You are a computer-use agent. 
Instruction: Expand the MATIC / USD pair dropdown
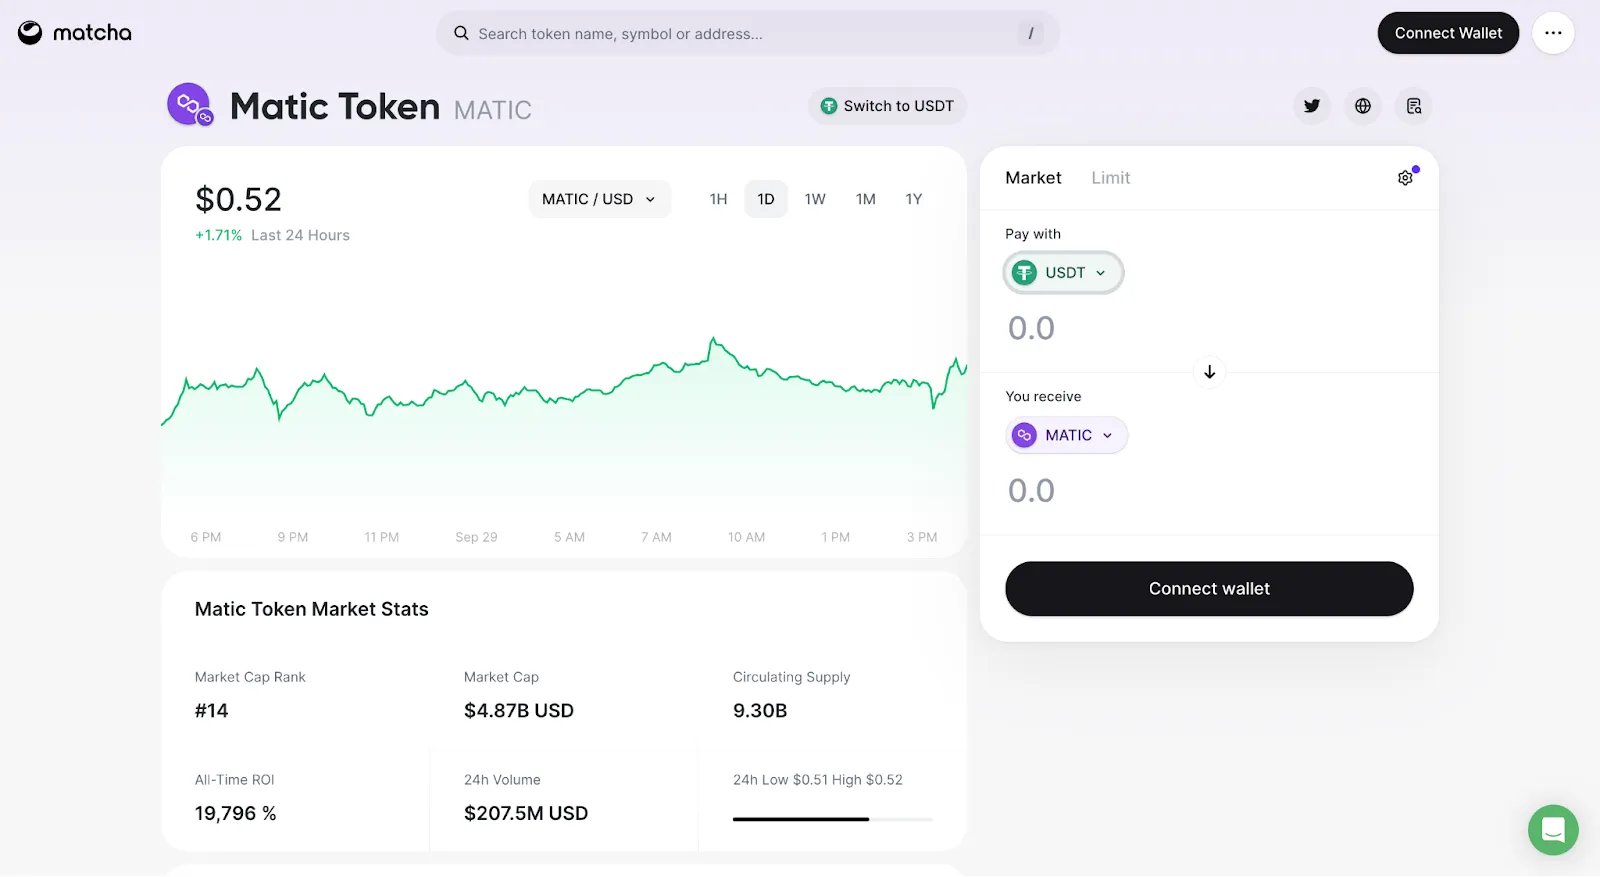pyautogui.click(x=599, y=199)
